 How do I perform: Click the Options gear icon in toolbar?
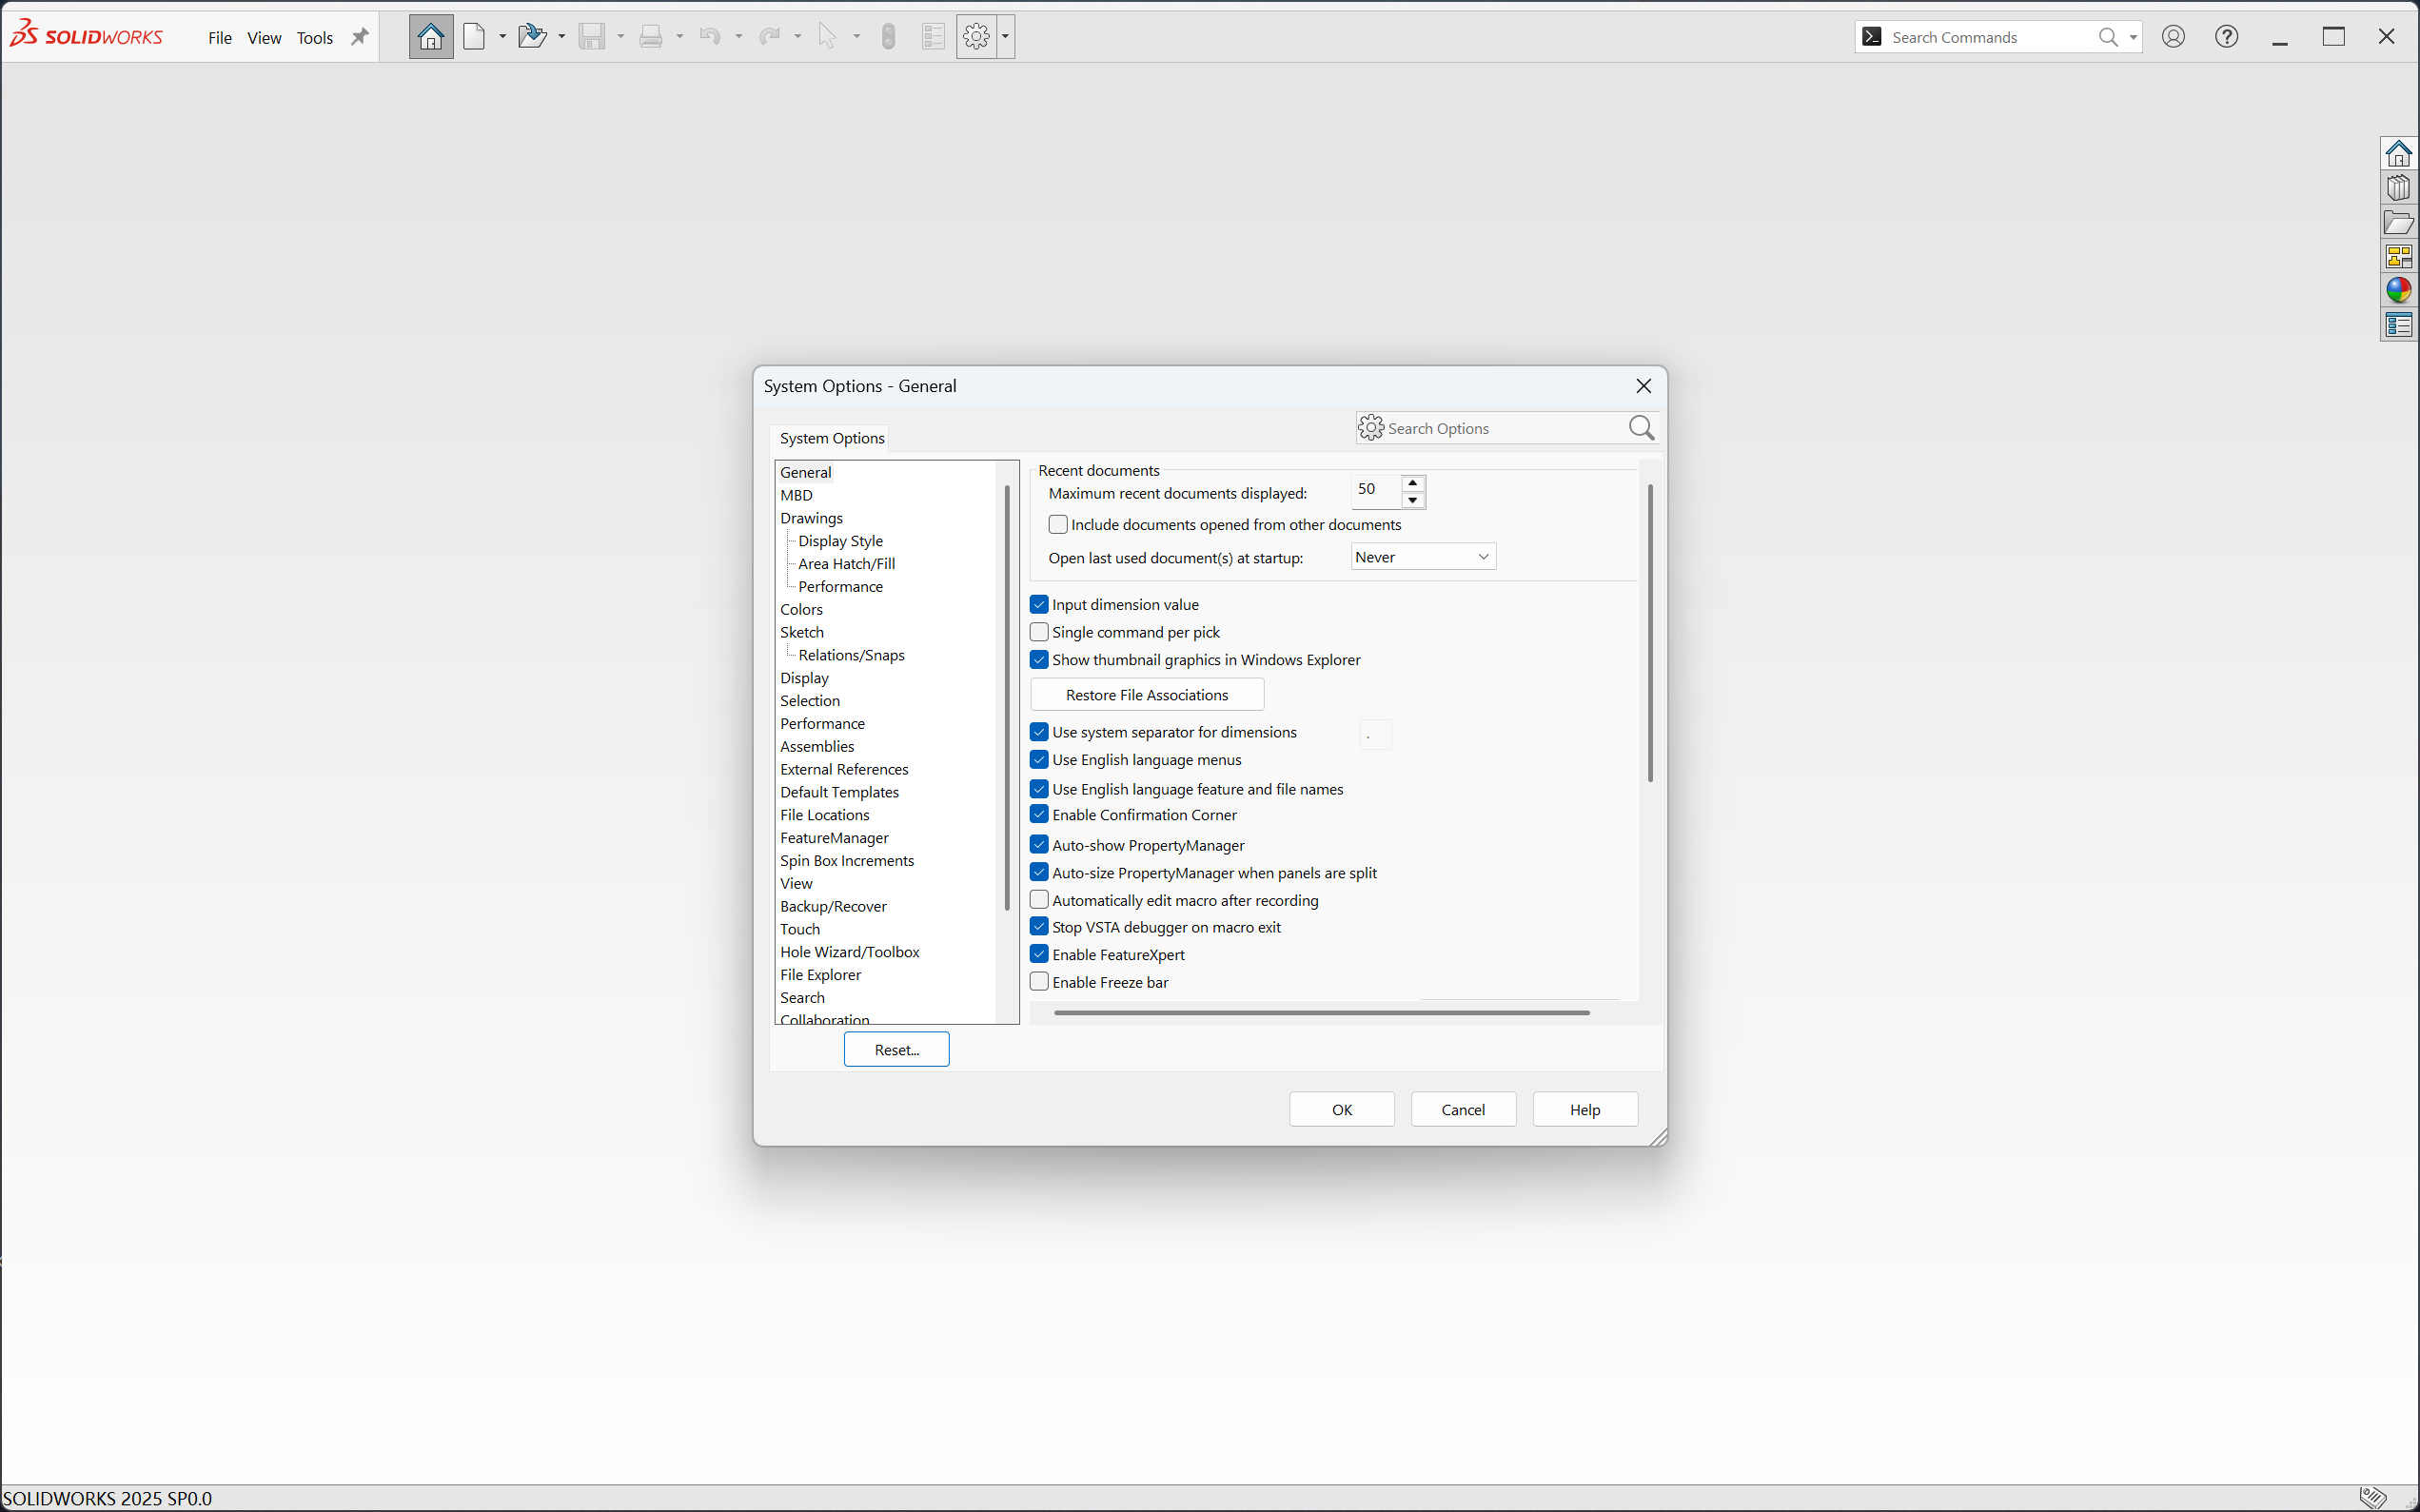click(x=976, y=37)
